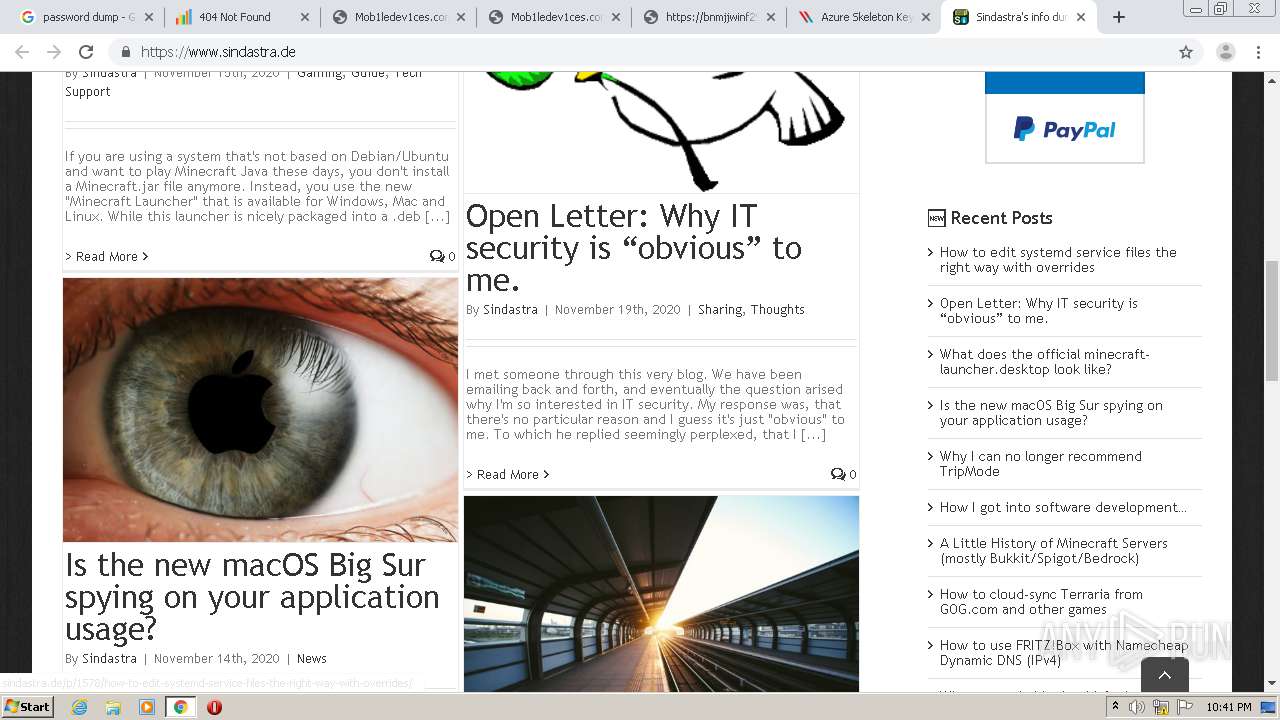The image size is (1280, 720).
Task: Open a new browser tab
Action: coord(1119,17)
